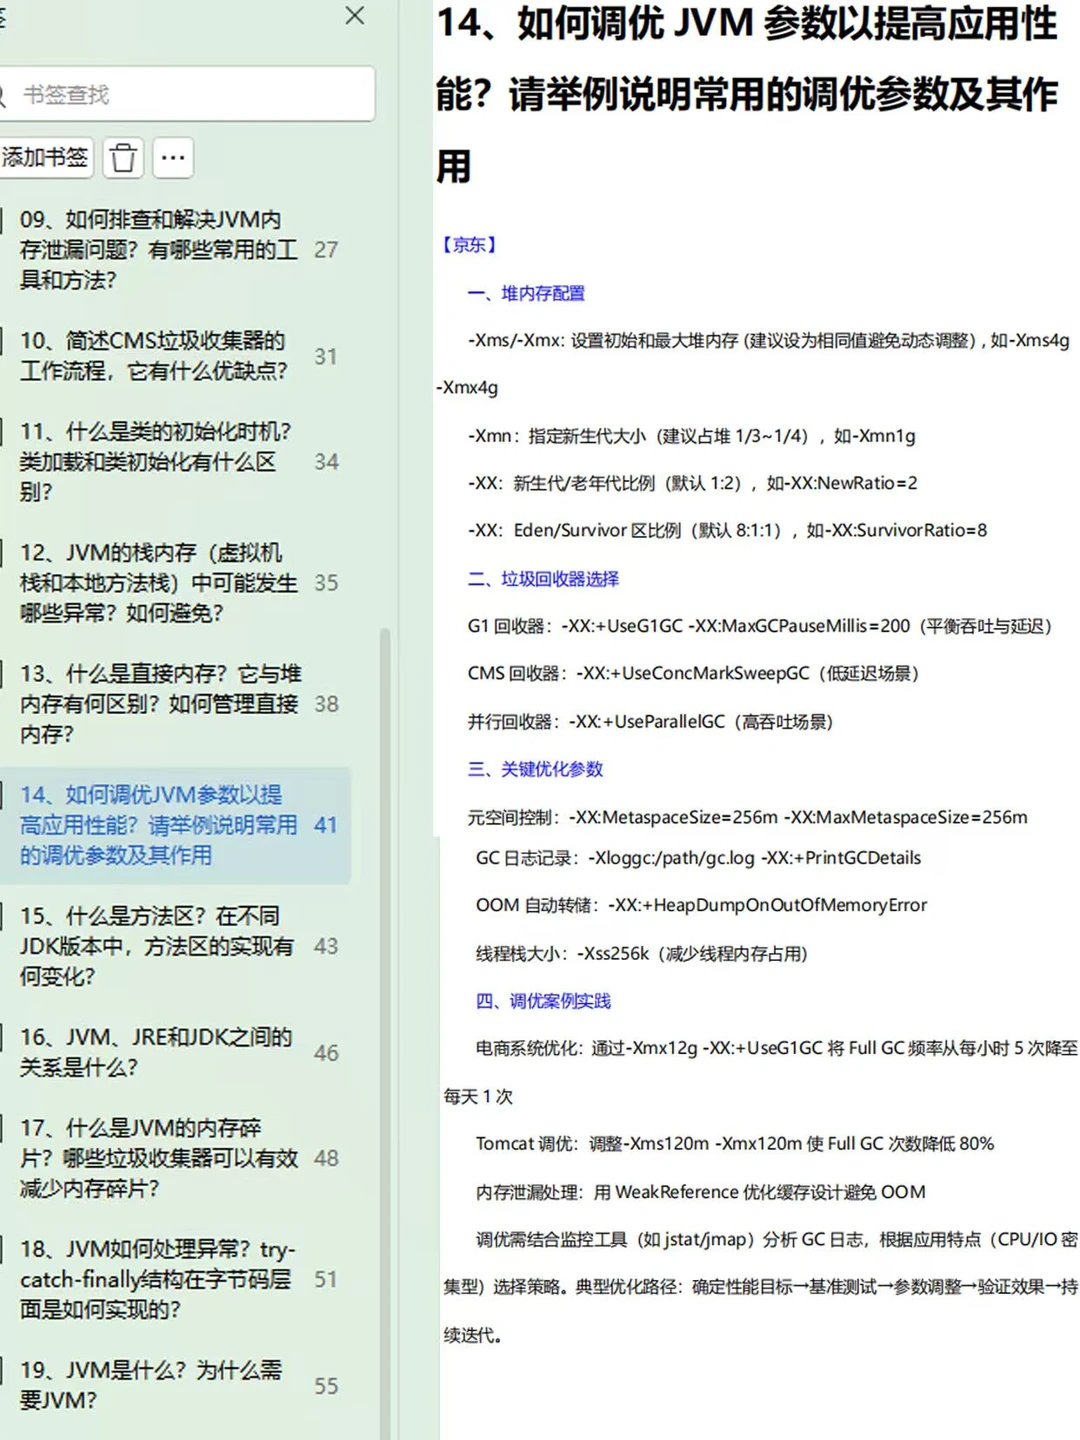Click the 【京东】 link in the document
1080x1440 pixels.
pyautogui.click(x=469, y=244)
